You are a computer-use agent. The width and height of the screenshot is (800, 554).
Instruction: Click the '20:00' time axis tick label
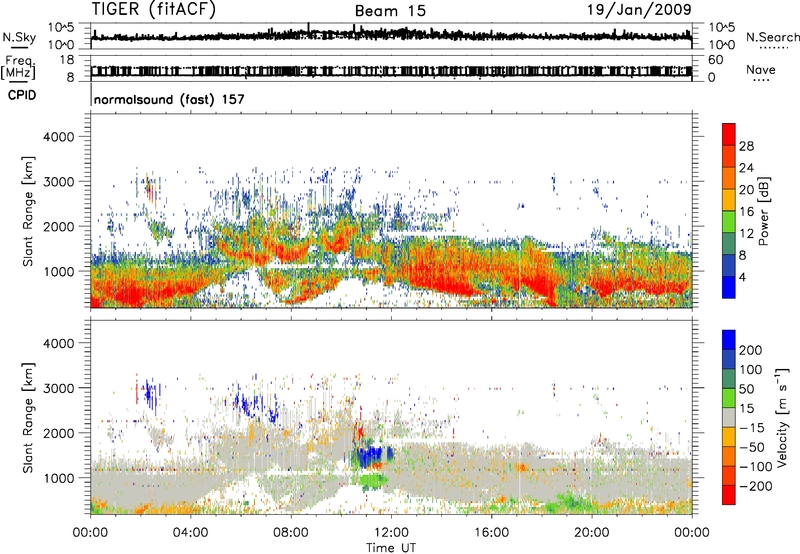[591, 533]
